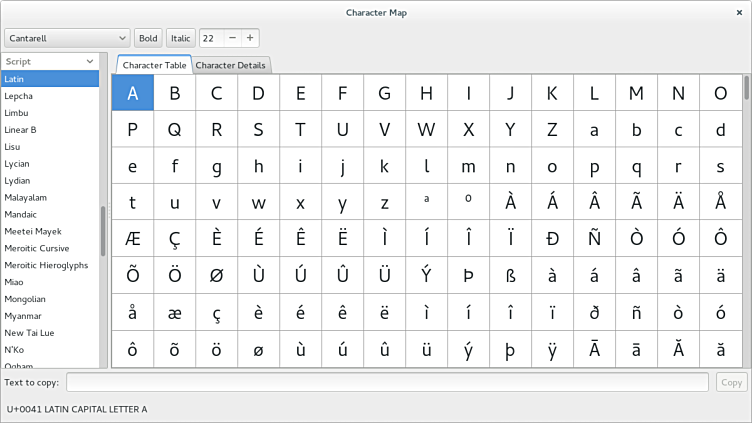Screen dimensions: 752x423
Task: Switch to the Character Details tab
Action: (230, 65)
